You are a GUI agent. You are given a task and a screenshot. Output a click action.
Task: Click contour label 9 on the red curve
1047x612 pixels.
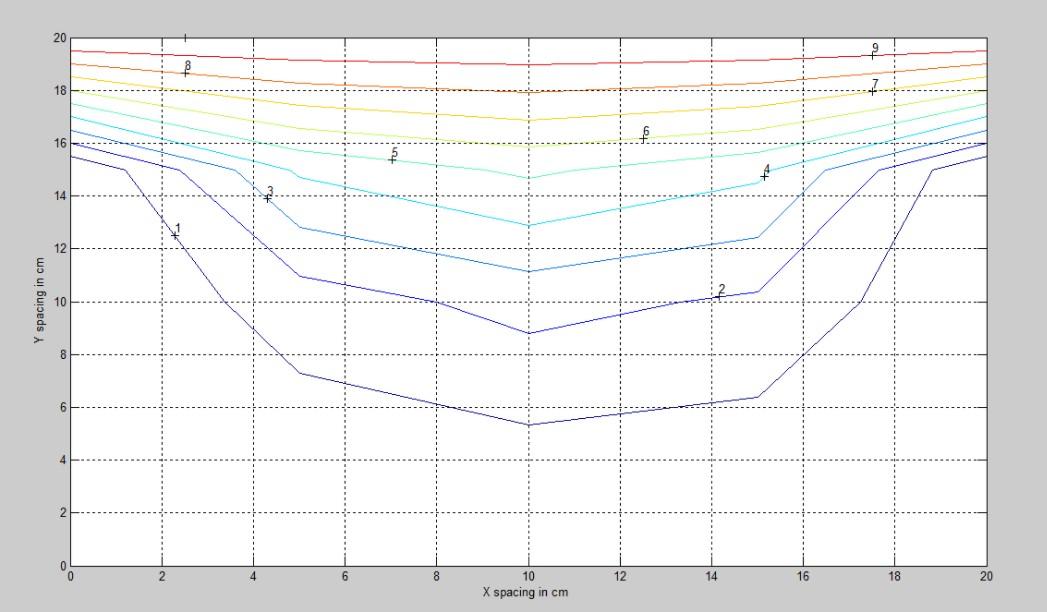pos(875,48)
